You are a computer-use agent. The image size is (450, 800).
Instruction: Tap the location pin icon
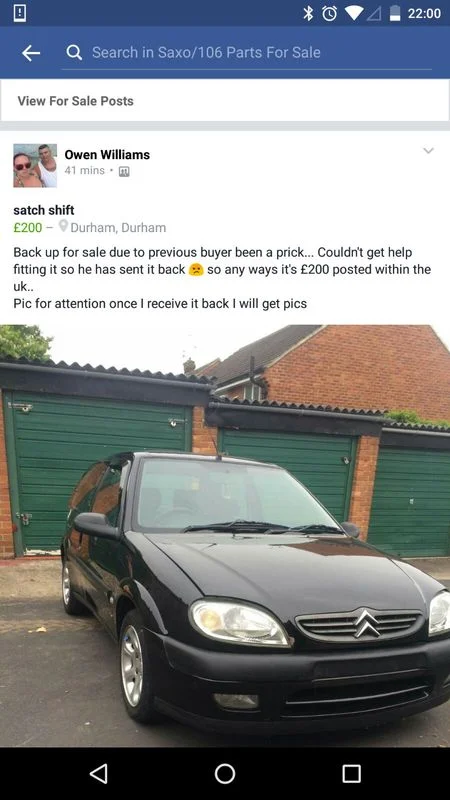point(63,226)
